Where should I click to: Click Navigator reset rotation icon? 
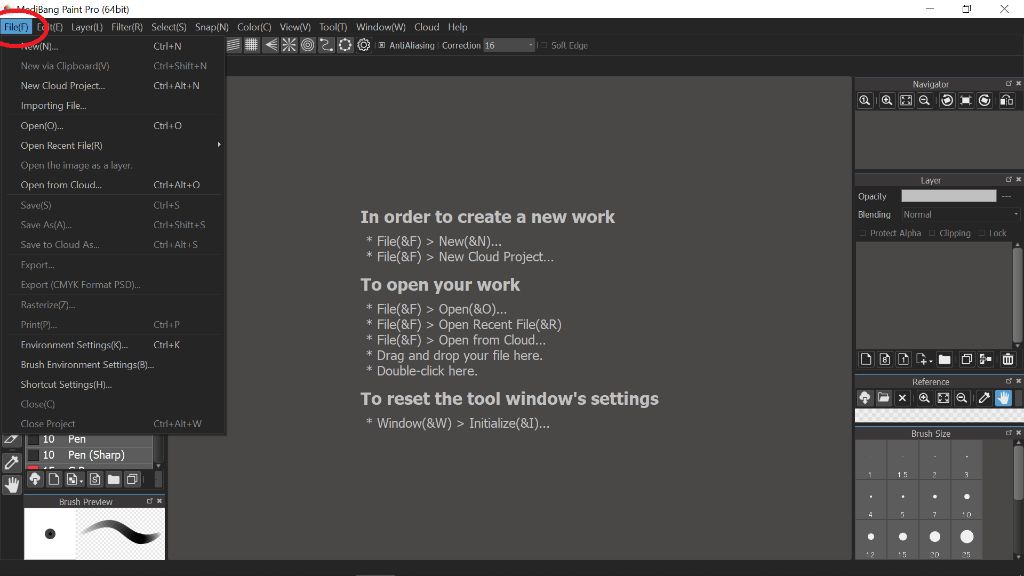966,101
